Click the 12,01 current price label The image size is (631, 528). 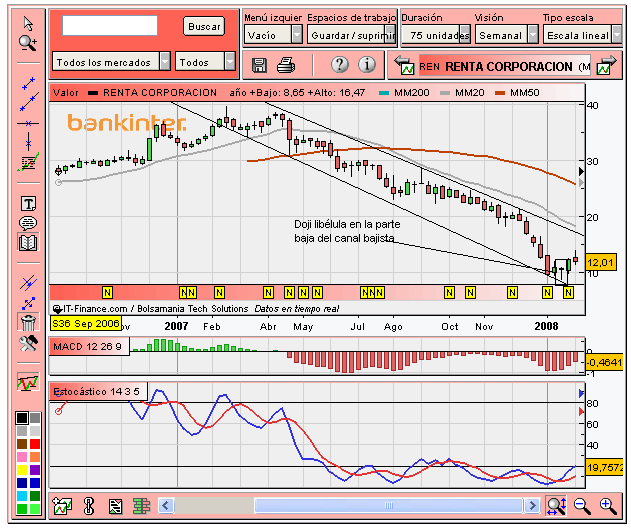point(601,263)
